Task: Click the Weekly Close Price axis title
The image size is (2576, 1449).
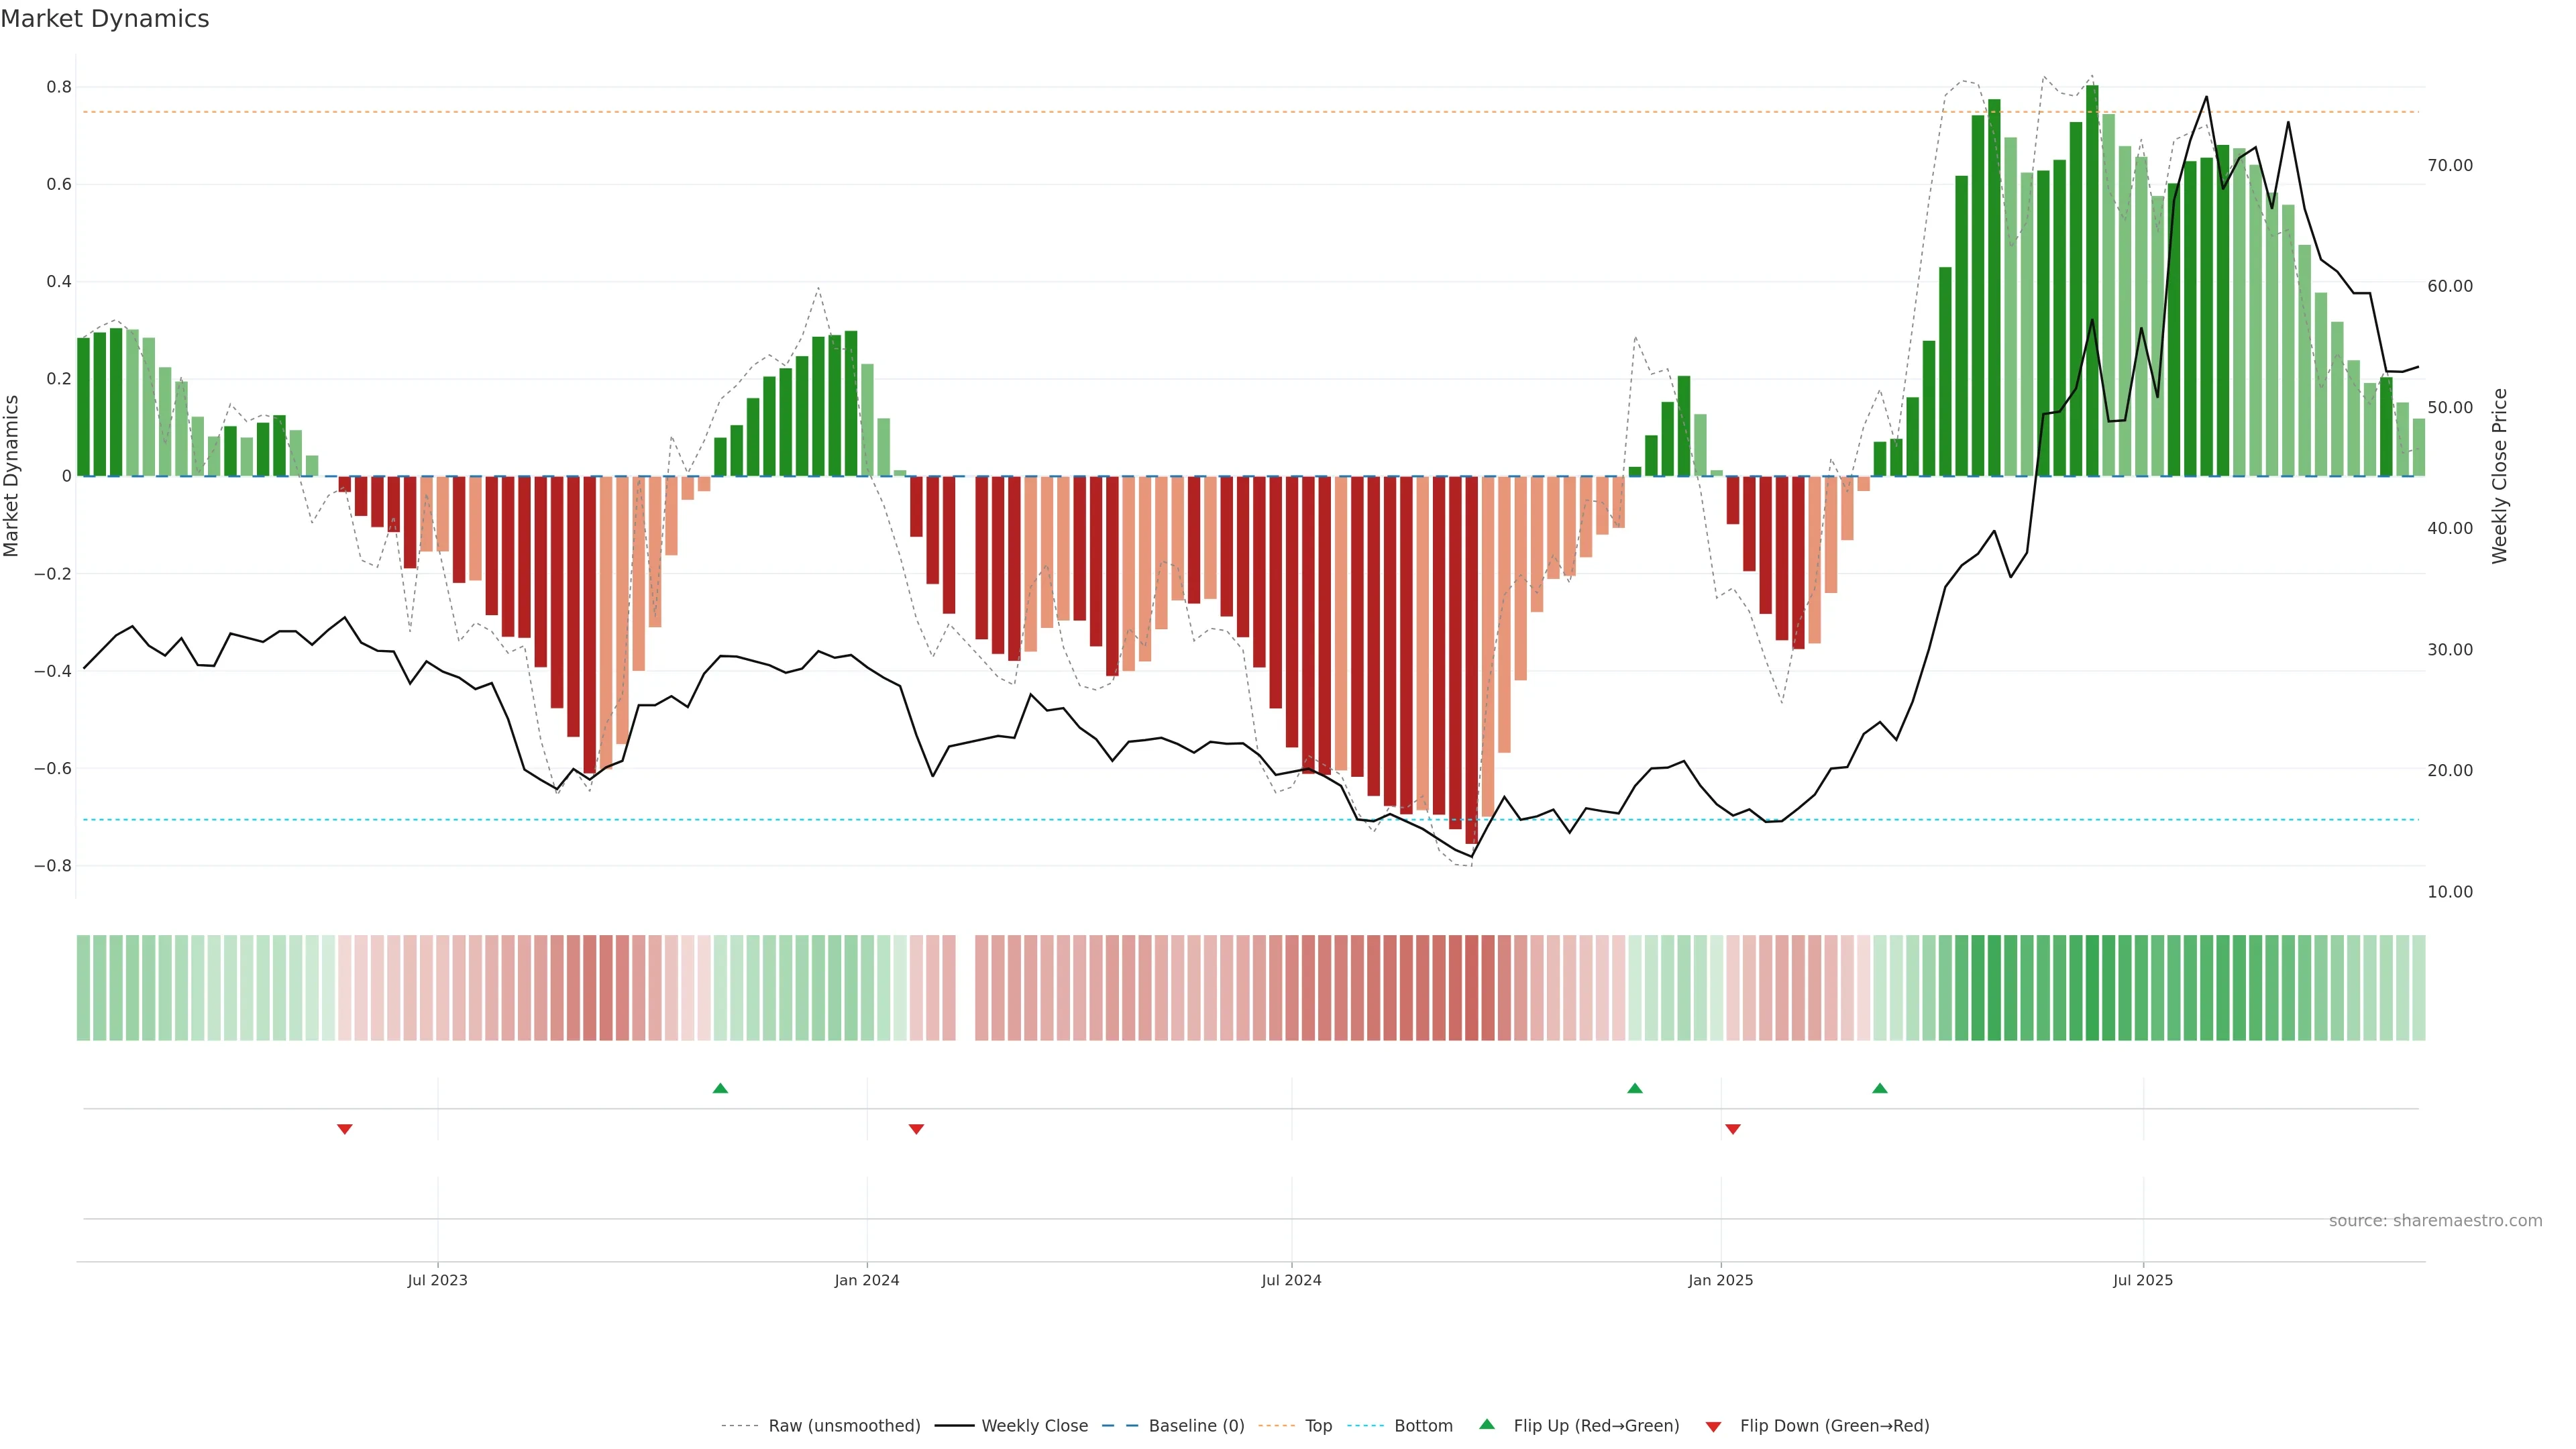Action: [2500, 476]
